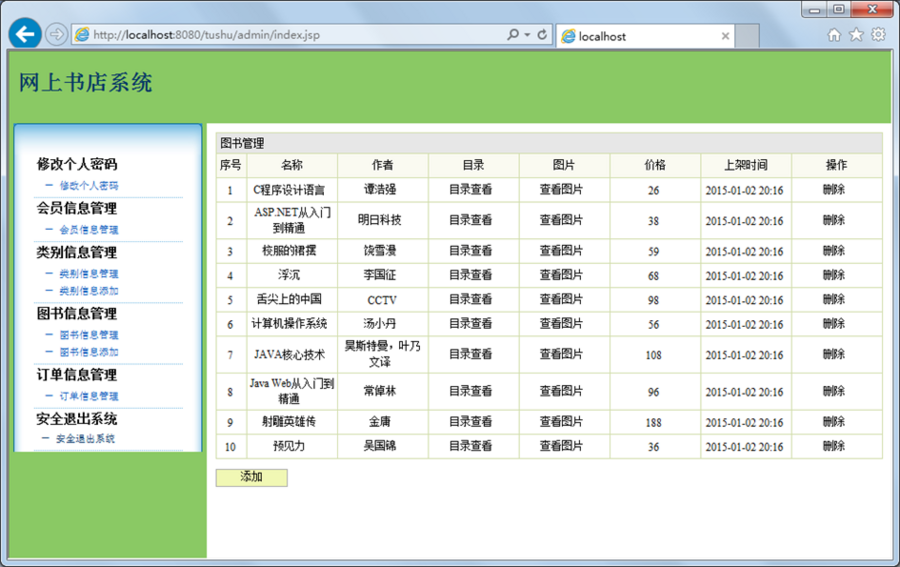
Task: Select the localhost tab
Action: coord(645,36)
